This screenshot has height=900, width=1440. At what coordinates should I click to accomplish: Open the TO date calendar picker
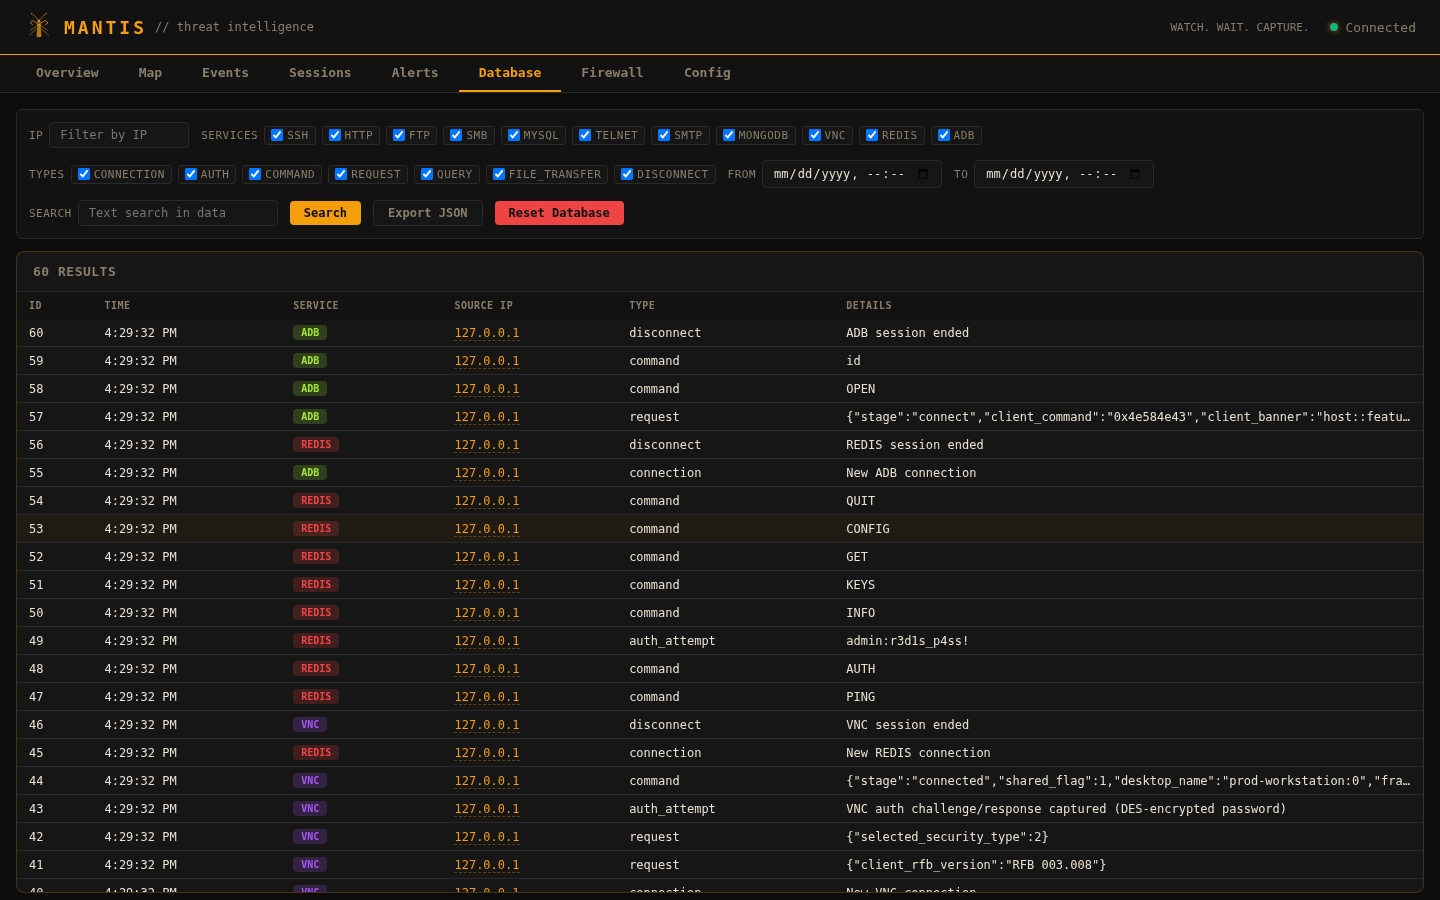point(1135,173)
